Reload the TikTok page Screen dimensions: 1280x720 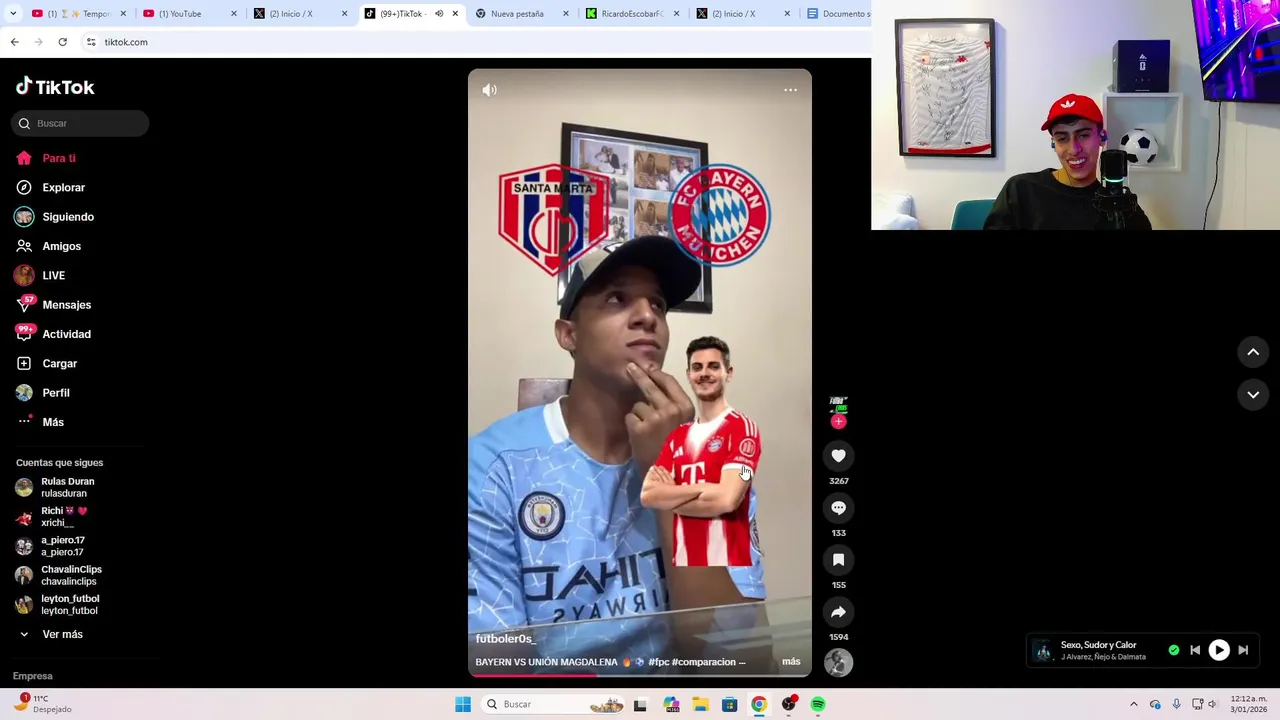point(62,42)
